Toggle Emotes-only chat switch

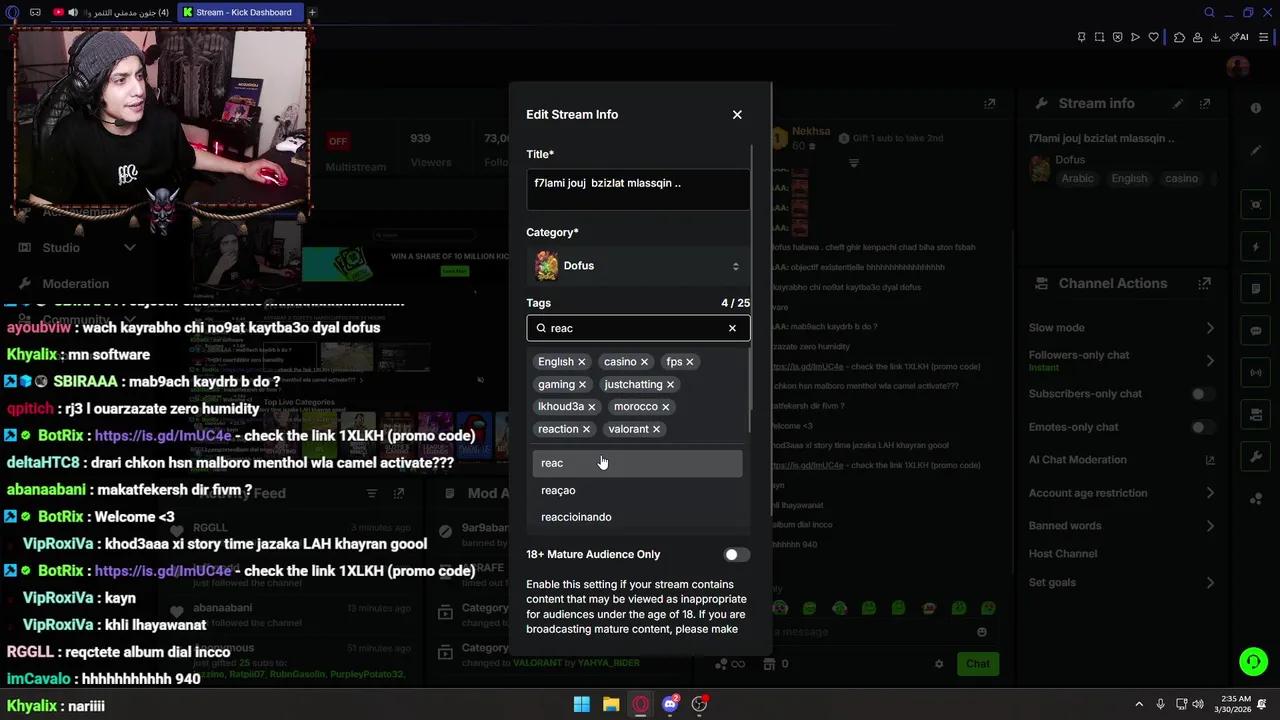(1202, 427)
